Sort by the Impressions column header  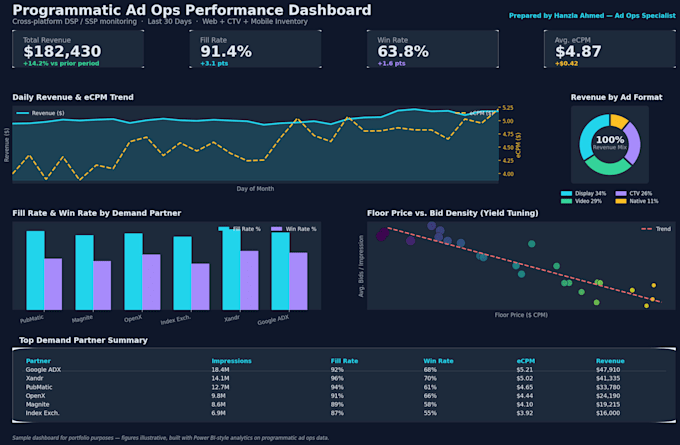click(x=232, y=361)
